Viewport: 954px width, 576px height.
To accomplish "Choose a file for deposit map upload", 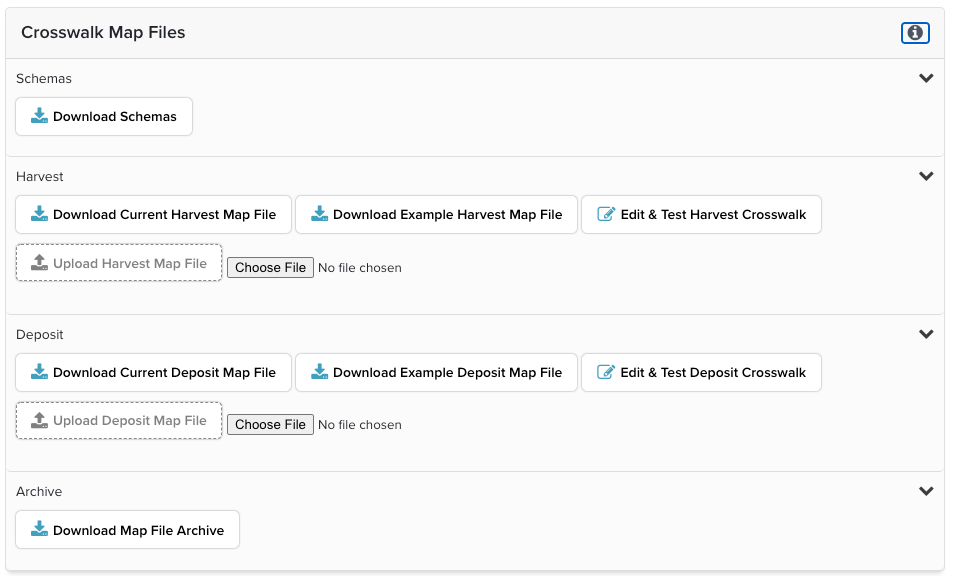I will point(270,425).
